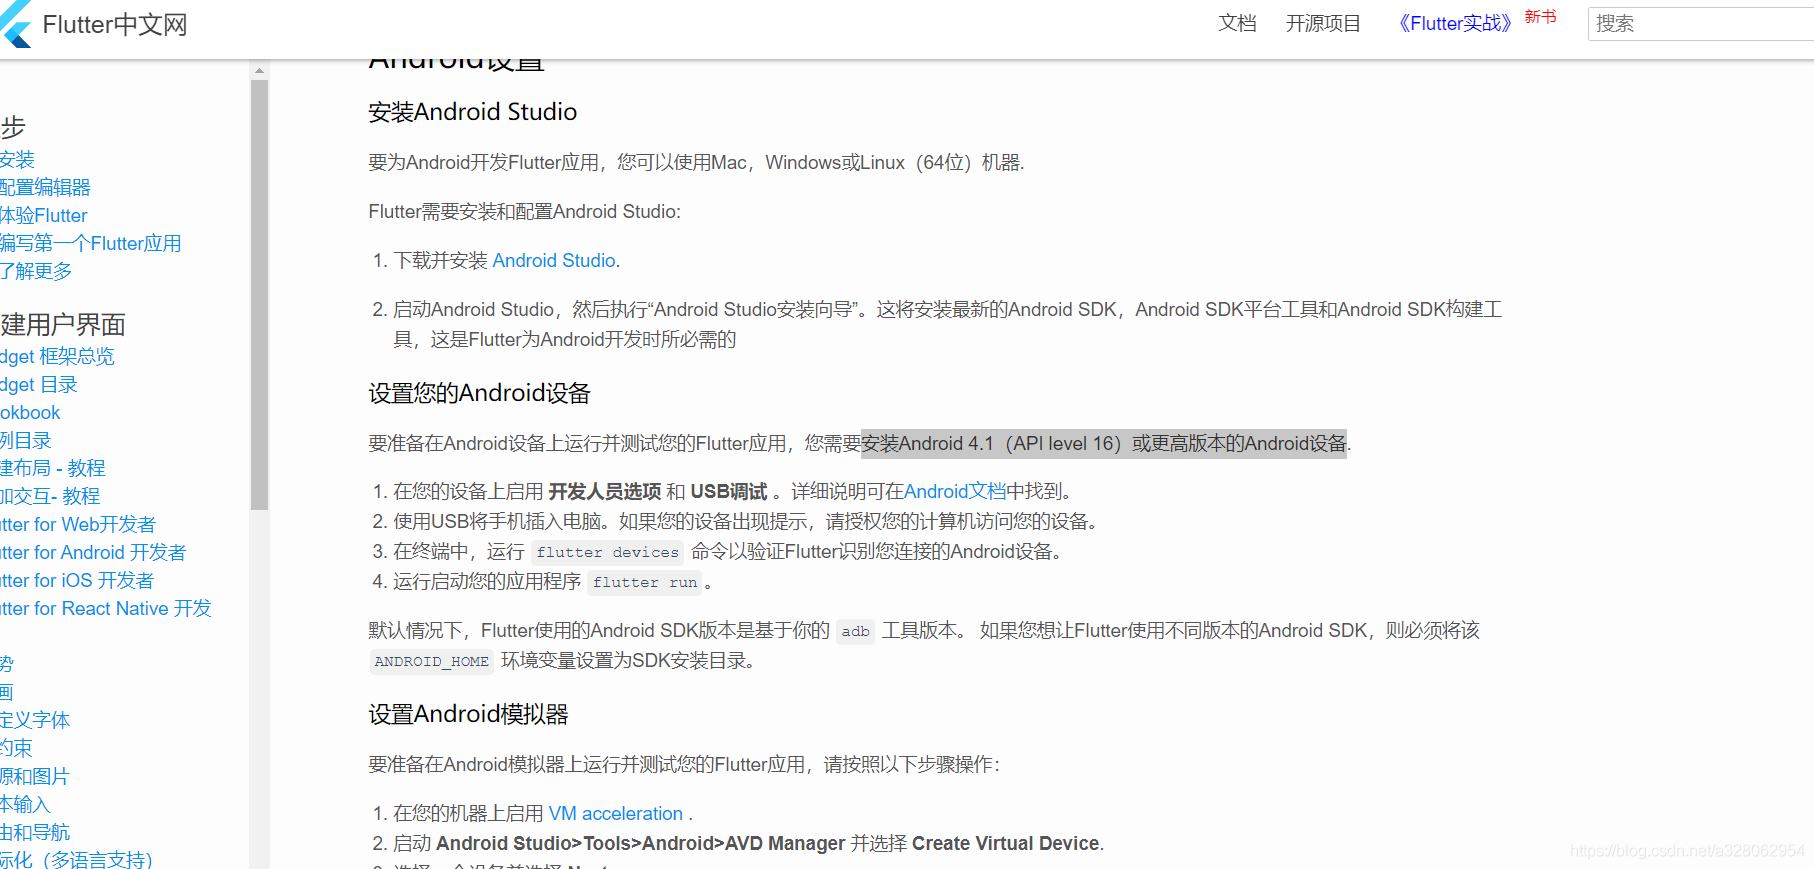1814x869 pixels.
Task: Click the sidebar heading 构建用户界面
Action: click(x=63, y=324)
